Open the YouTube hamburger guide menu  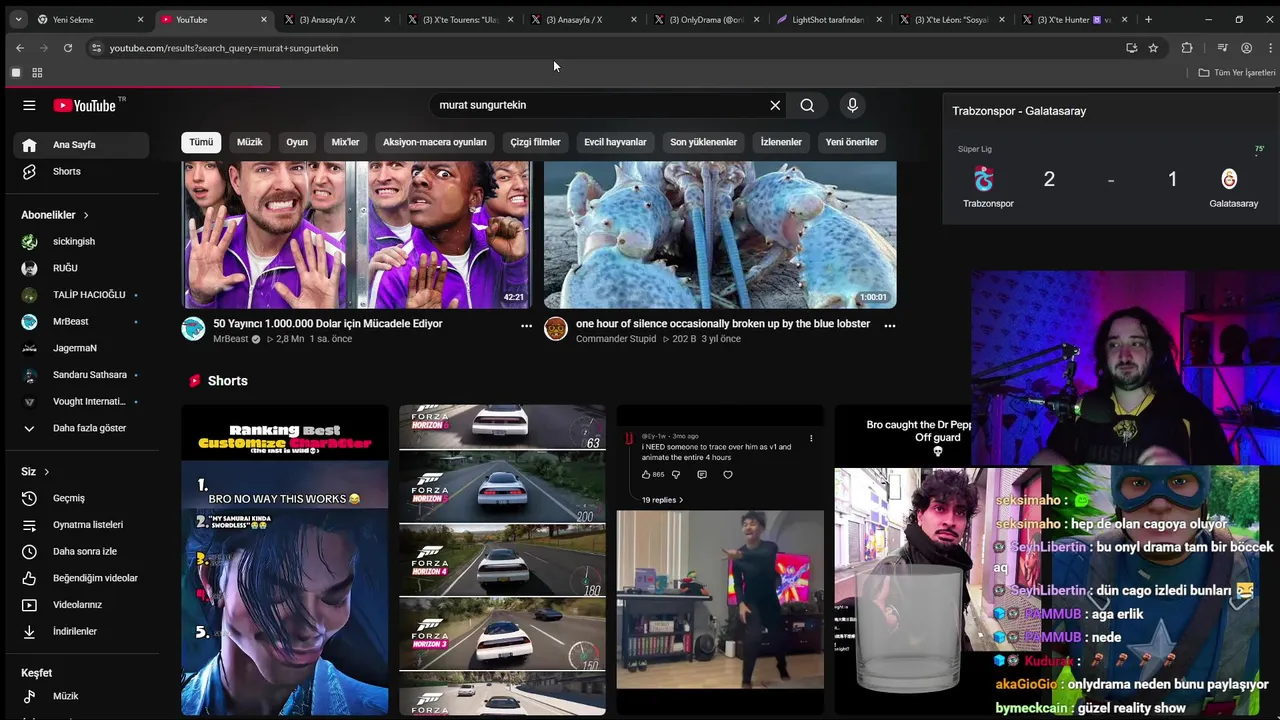click(x=29, y=105)
